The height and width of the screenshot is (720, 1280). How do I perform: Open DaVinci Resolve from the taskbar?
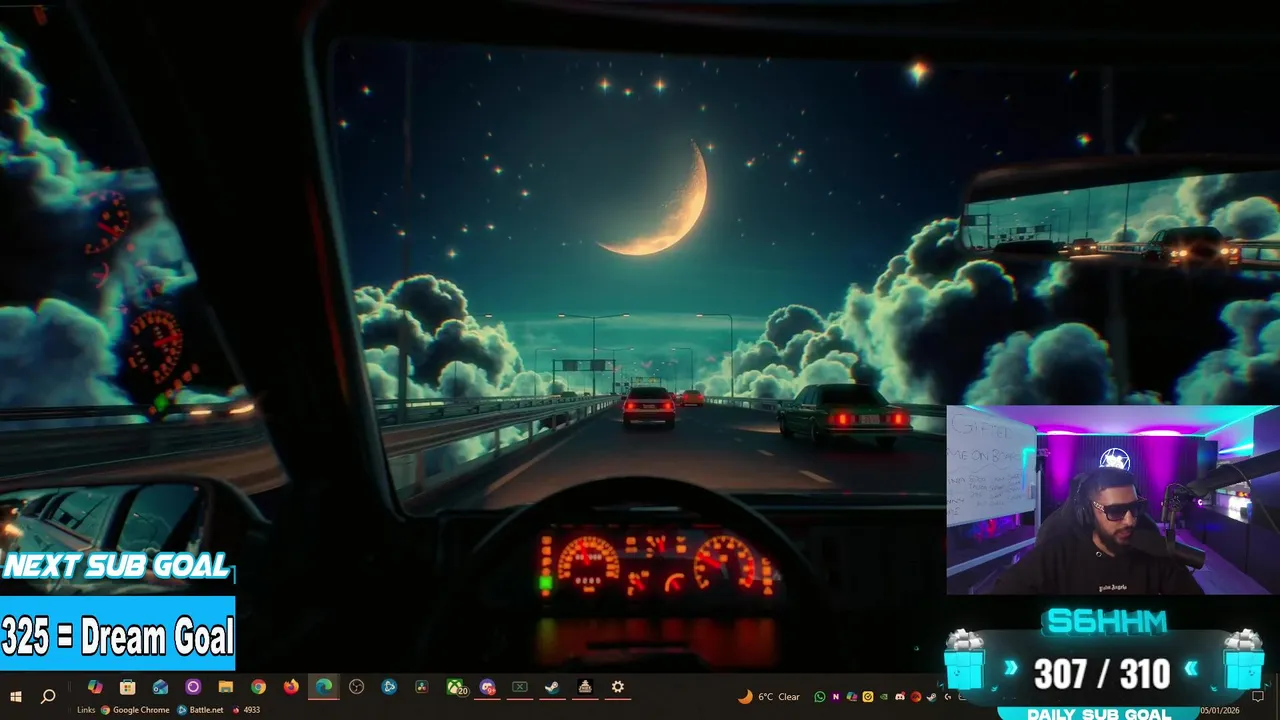pyautogui.click(x=422, y=687)
